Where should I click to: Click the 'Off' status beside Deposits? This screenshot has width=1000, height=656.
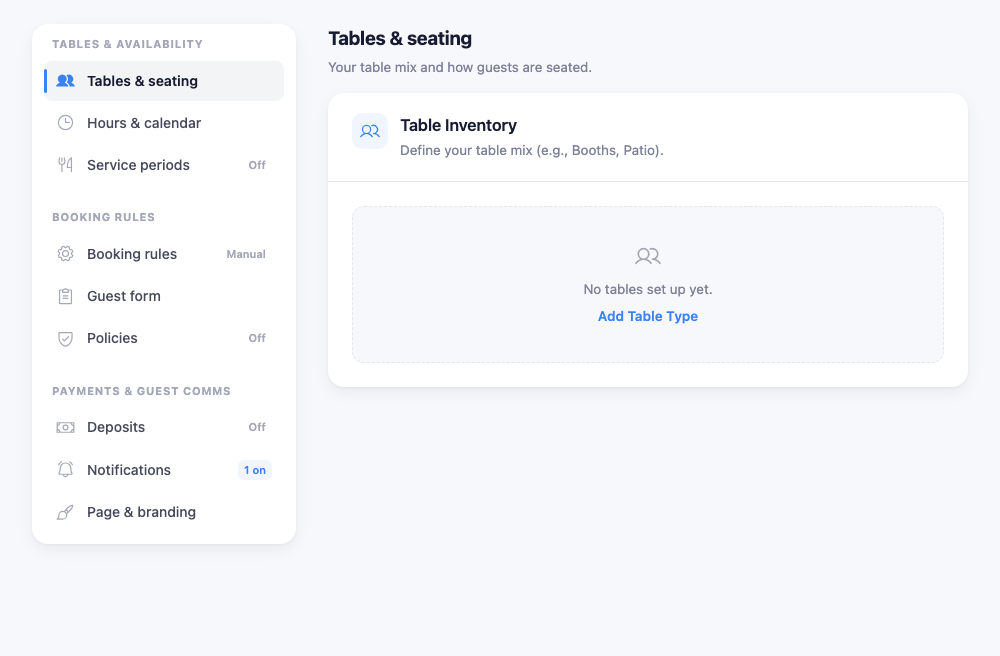(x=257, y=427)
